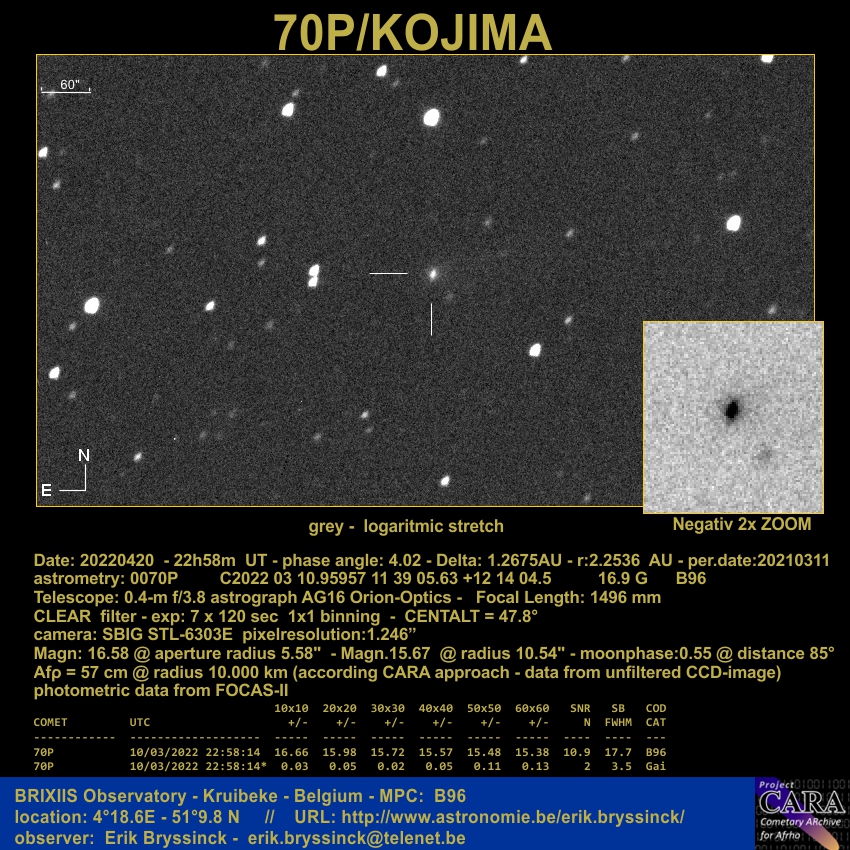The image size is (850, 850).
Task: Click the SNR value 10.9
Action: tap(577, 752)
